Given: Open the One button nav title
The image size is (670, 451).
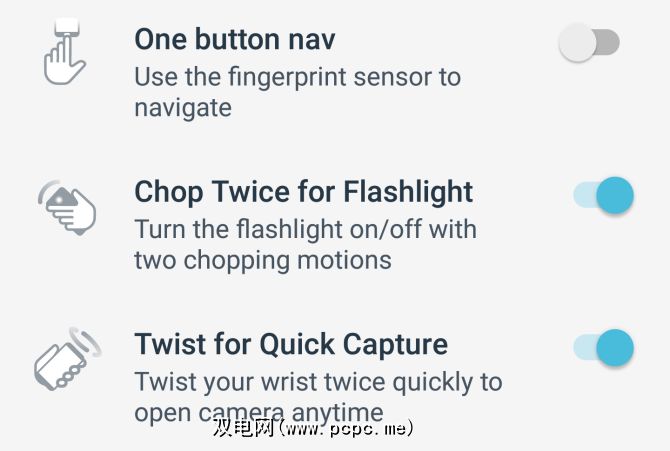Looking at the screenshot, I should tap(235, 40).
